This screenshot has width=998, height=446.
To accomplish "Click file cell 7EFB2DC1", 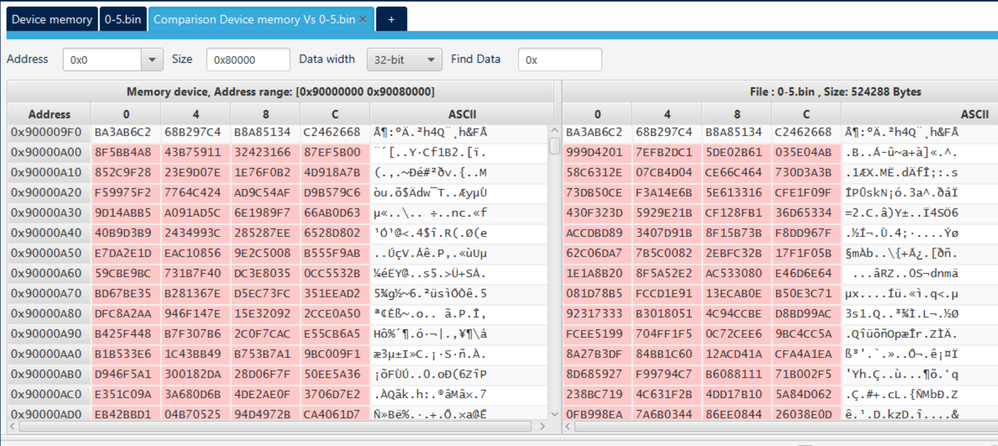I will [x=667, y=153].
